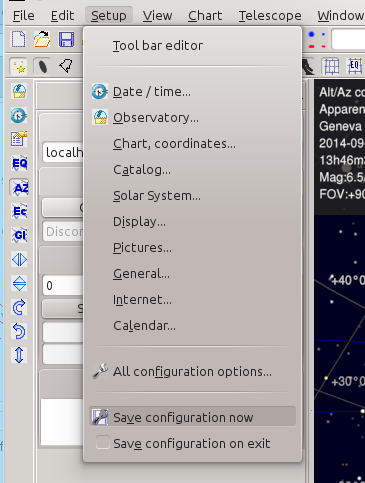Click Save configuration now

(x=192, y=417)
